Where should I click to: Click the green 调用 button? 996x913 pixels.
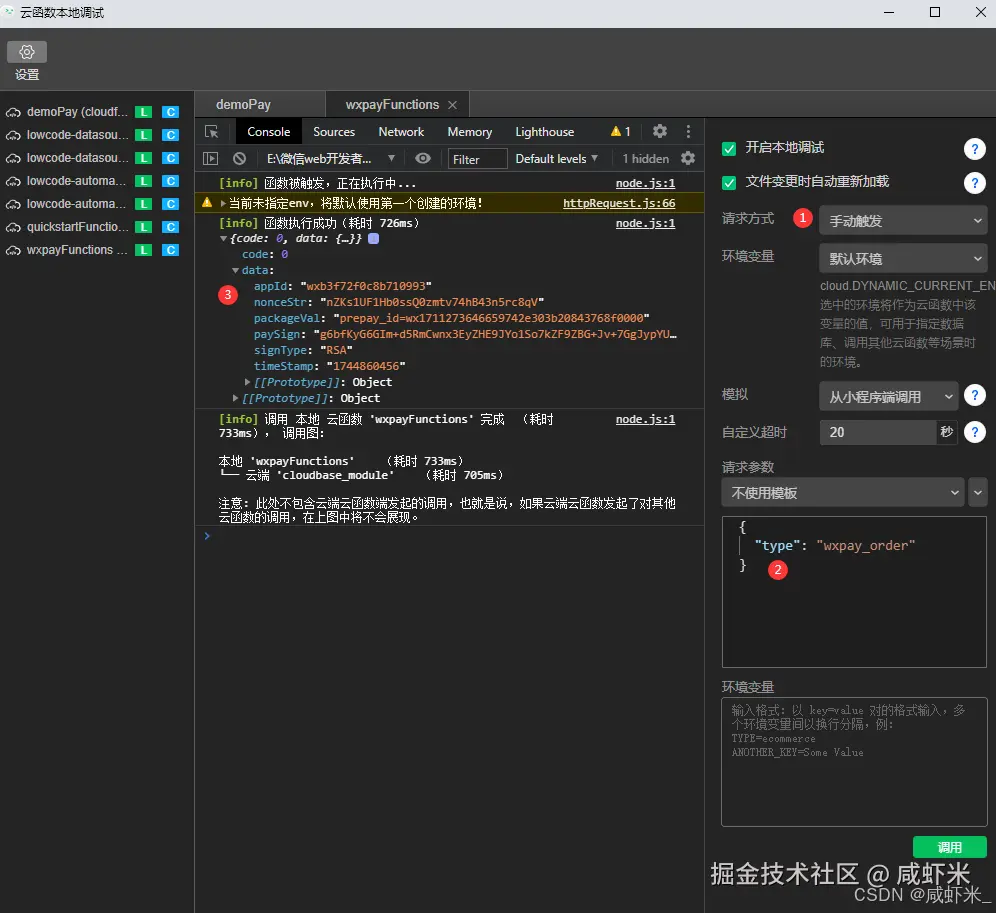point(949,847)
